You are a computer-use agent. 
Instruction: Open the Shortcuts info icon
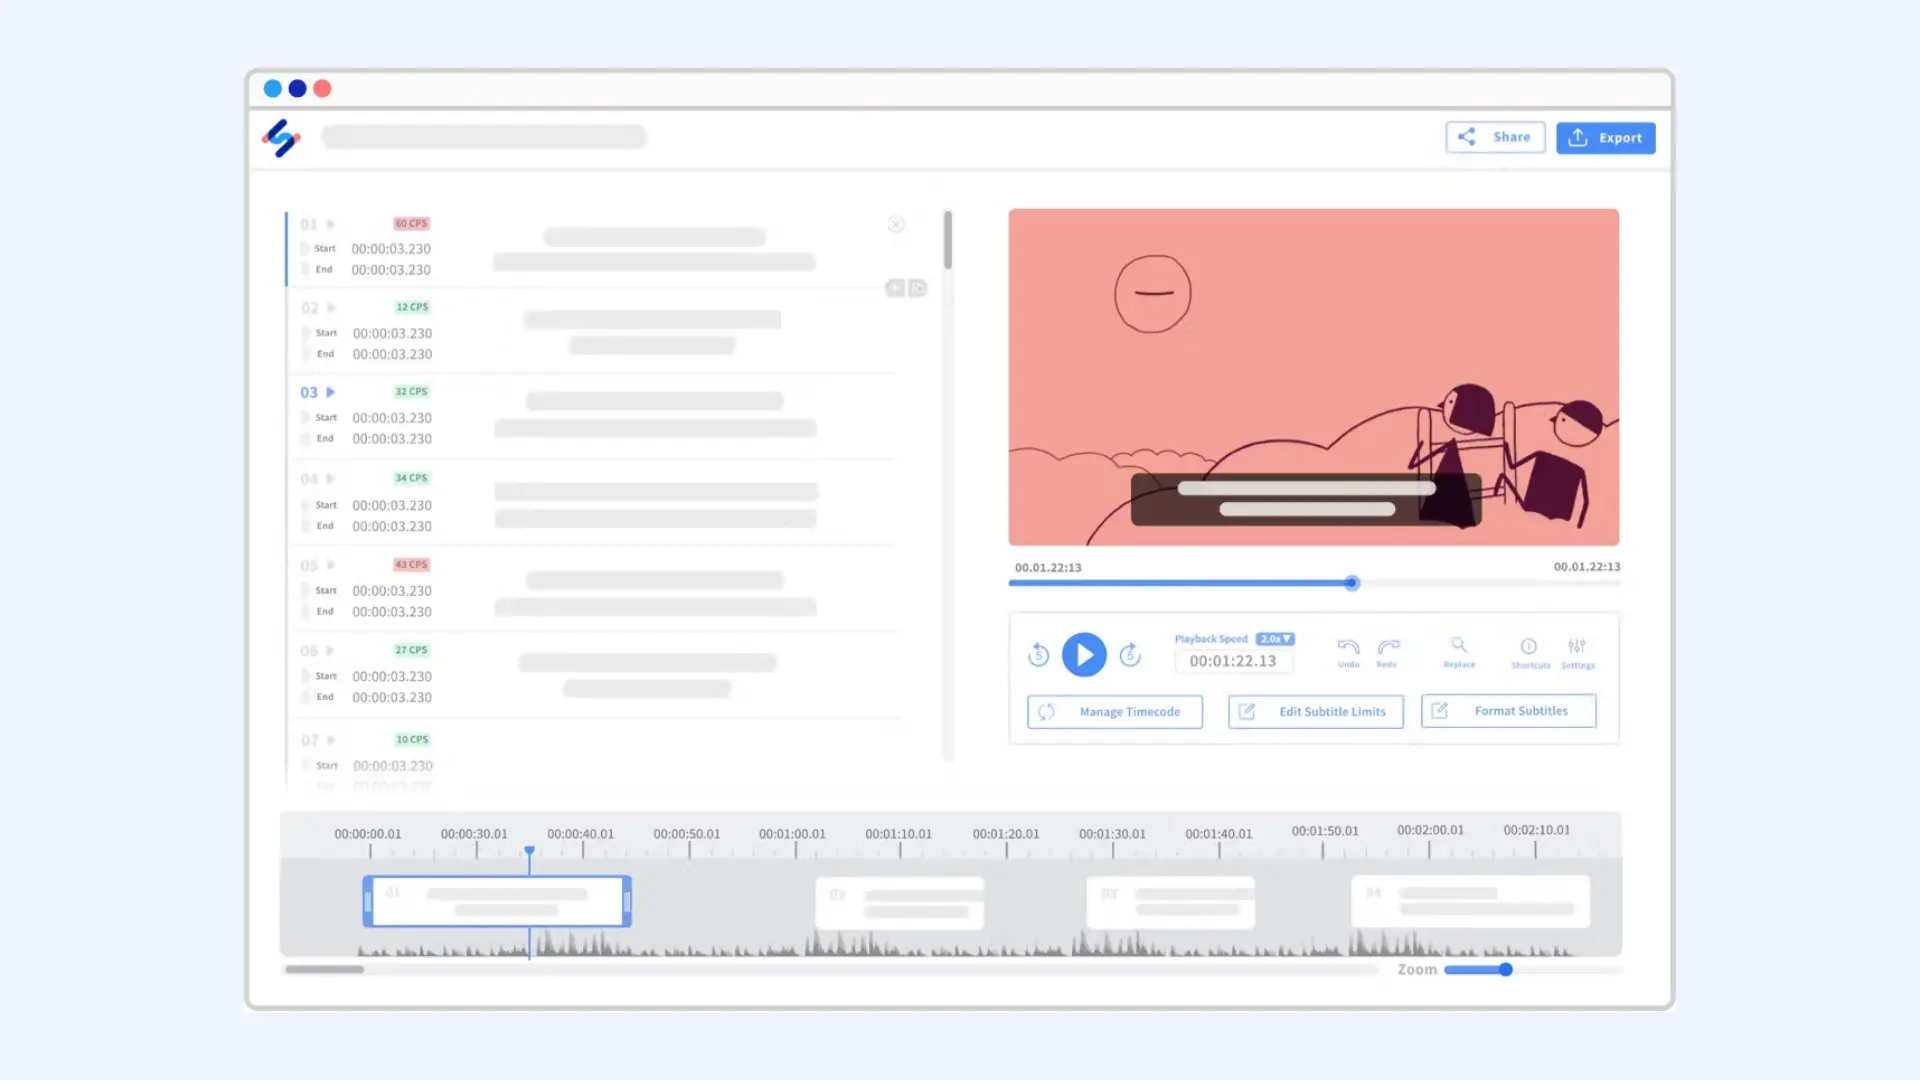(1529, 646)
